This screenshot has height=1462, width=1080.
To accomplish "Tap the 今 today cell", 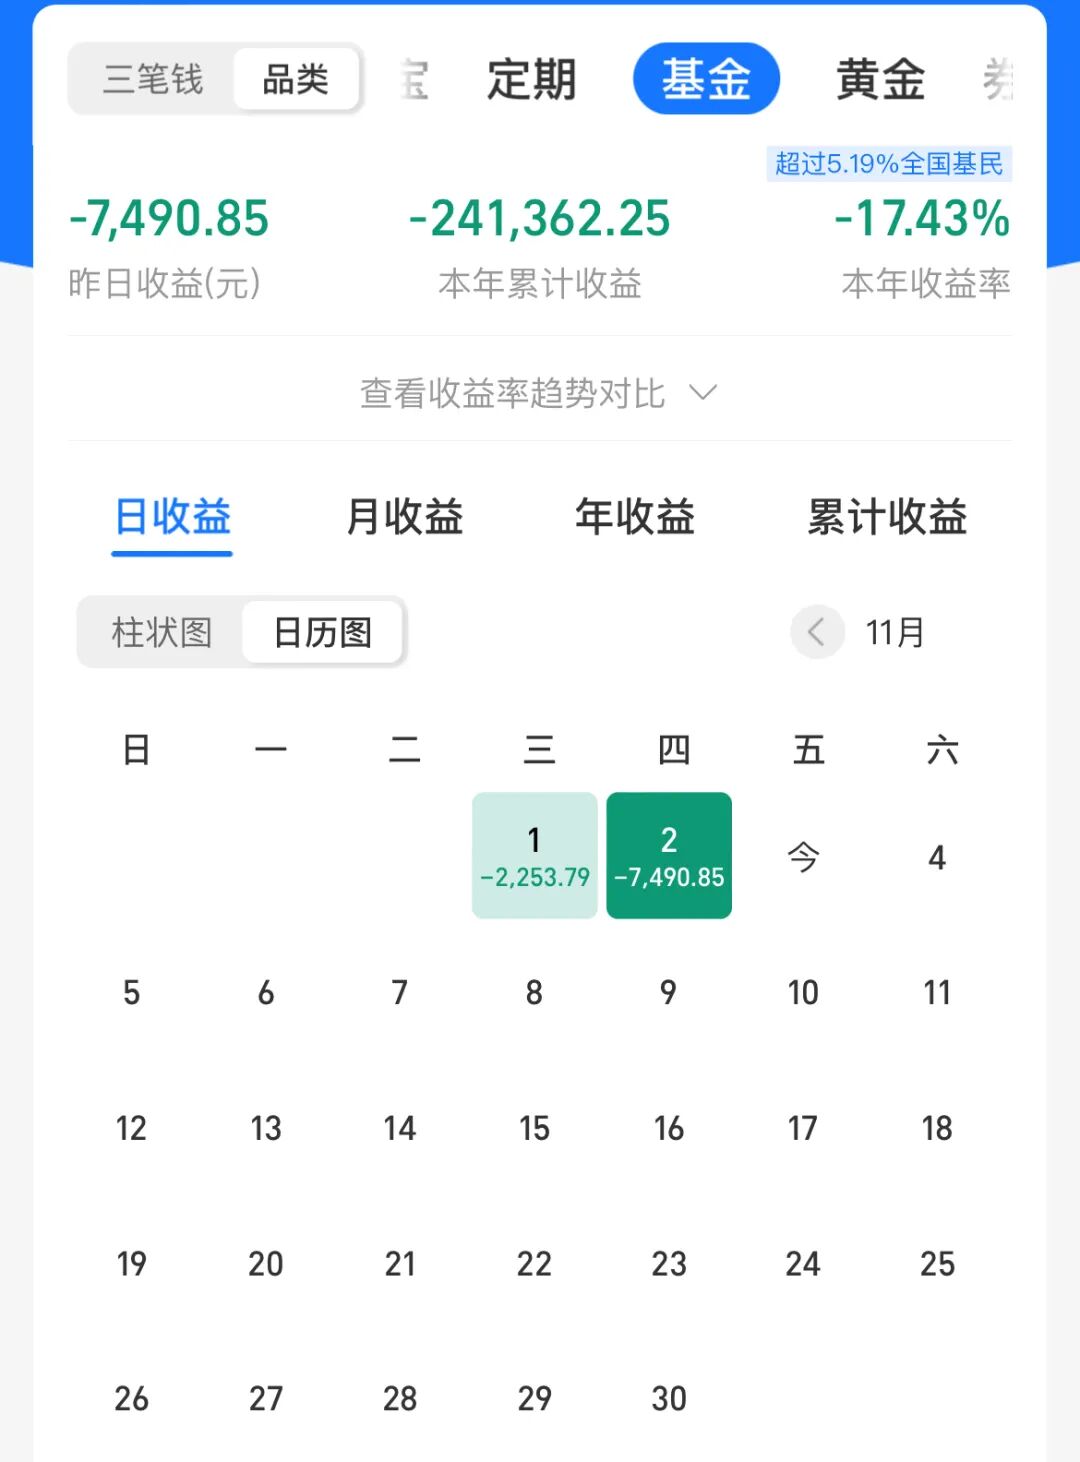I will point(803,857).
